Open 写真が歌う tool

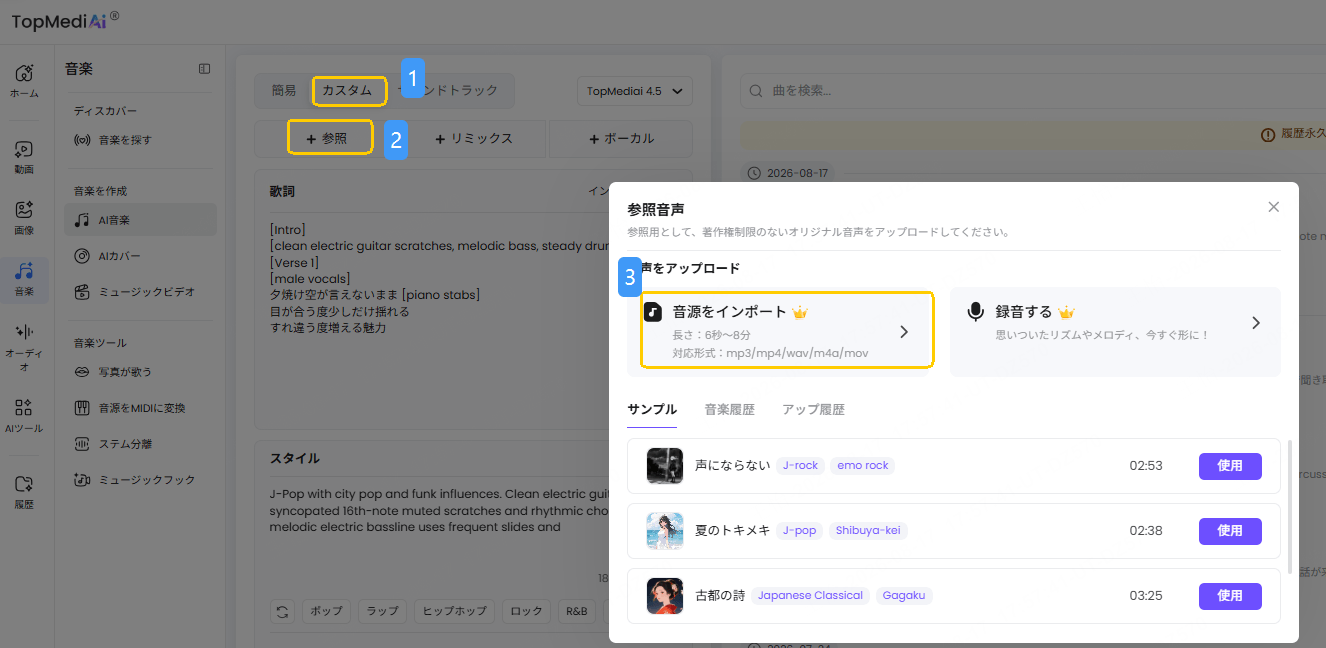click(140, 372)
